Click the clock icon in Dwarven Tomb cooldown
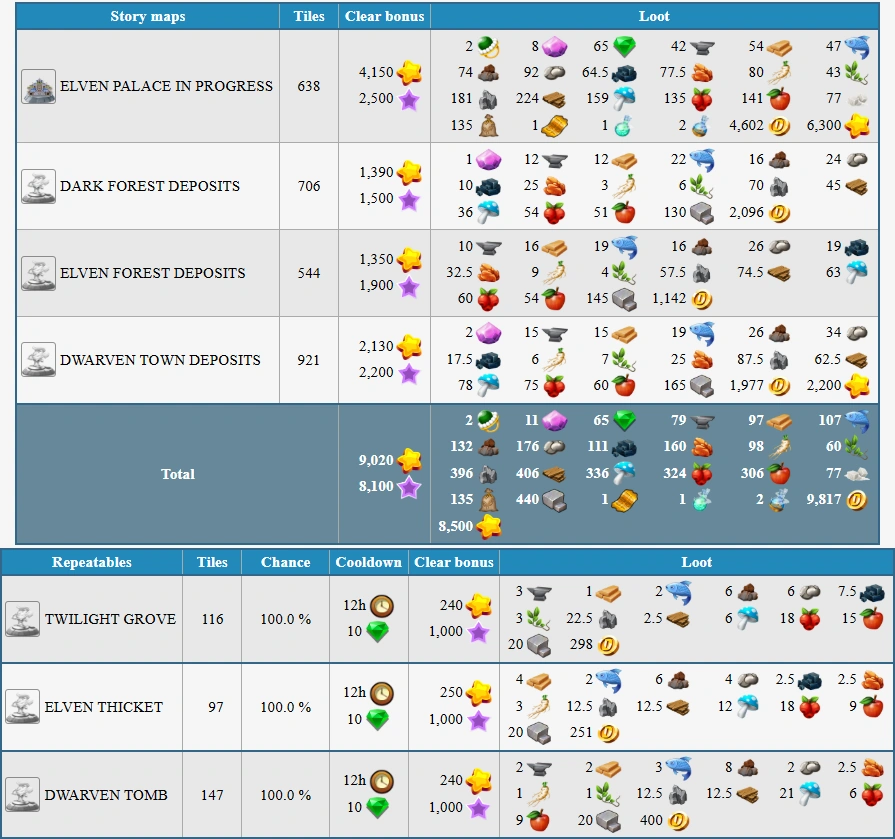The image size is (895, 839). tap(382, 781)
